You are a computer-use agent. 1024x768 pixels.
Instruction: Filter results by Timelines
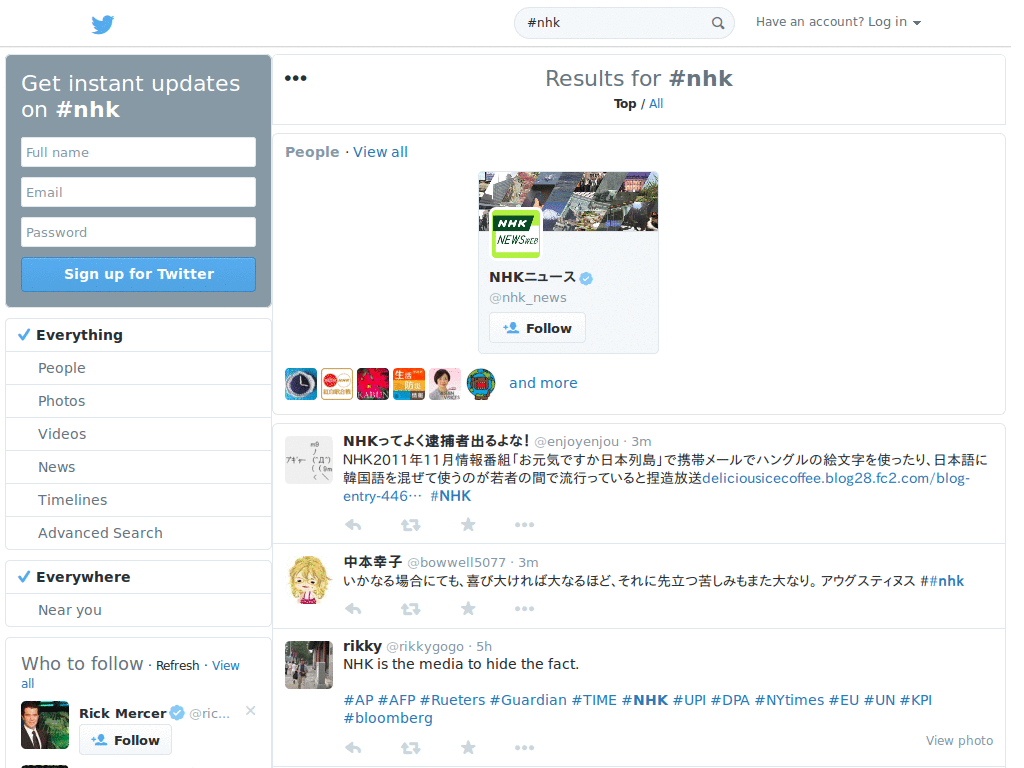138,500
